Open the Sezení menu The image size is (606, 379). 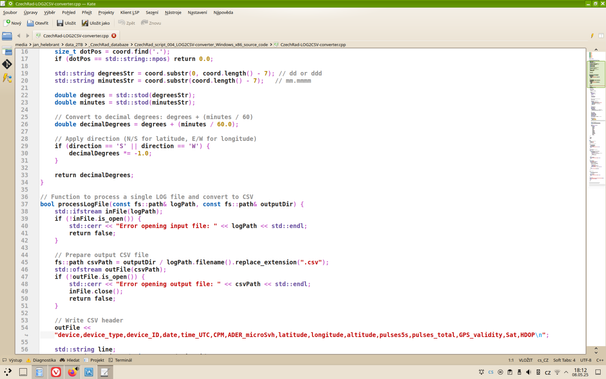pos(152,12)
